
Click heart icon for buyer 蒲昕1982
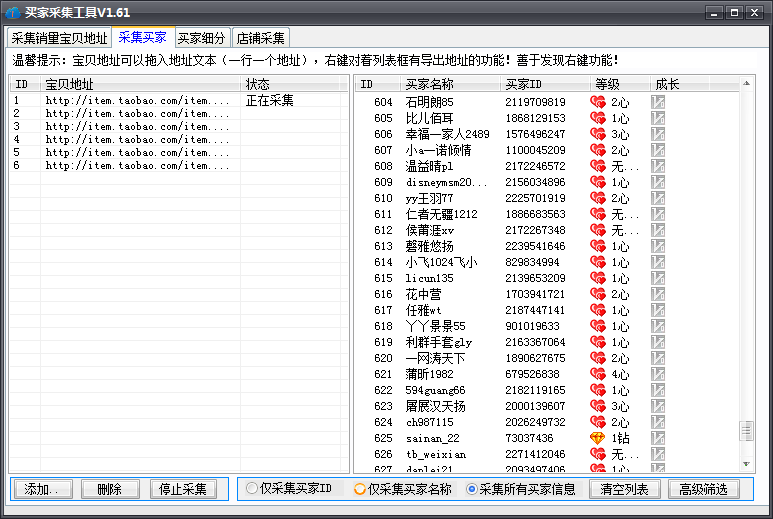pos(598,374)
